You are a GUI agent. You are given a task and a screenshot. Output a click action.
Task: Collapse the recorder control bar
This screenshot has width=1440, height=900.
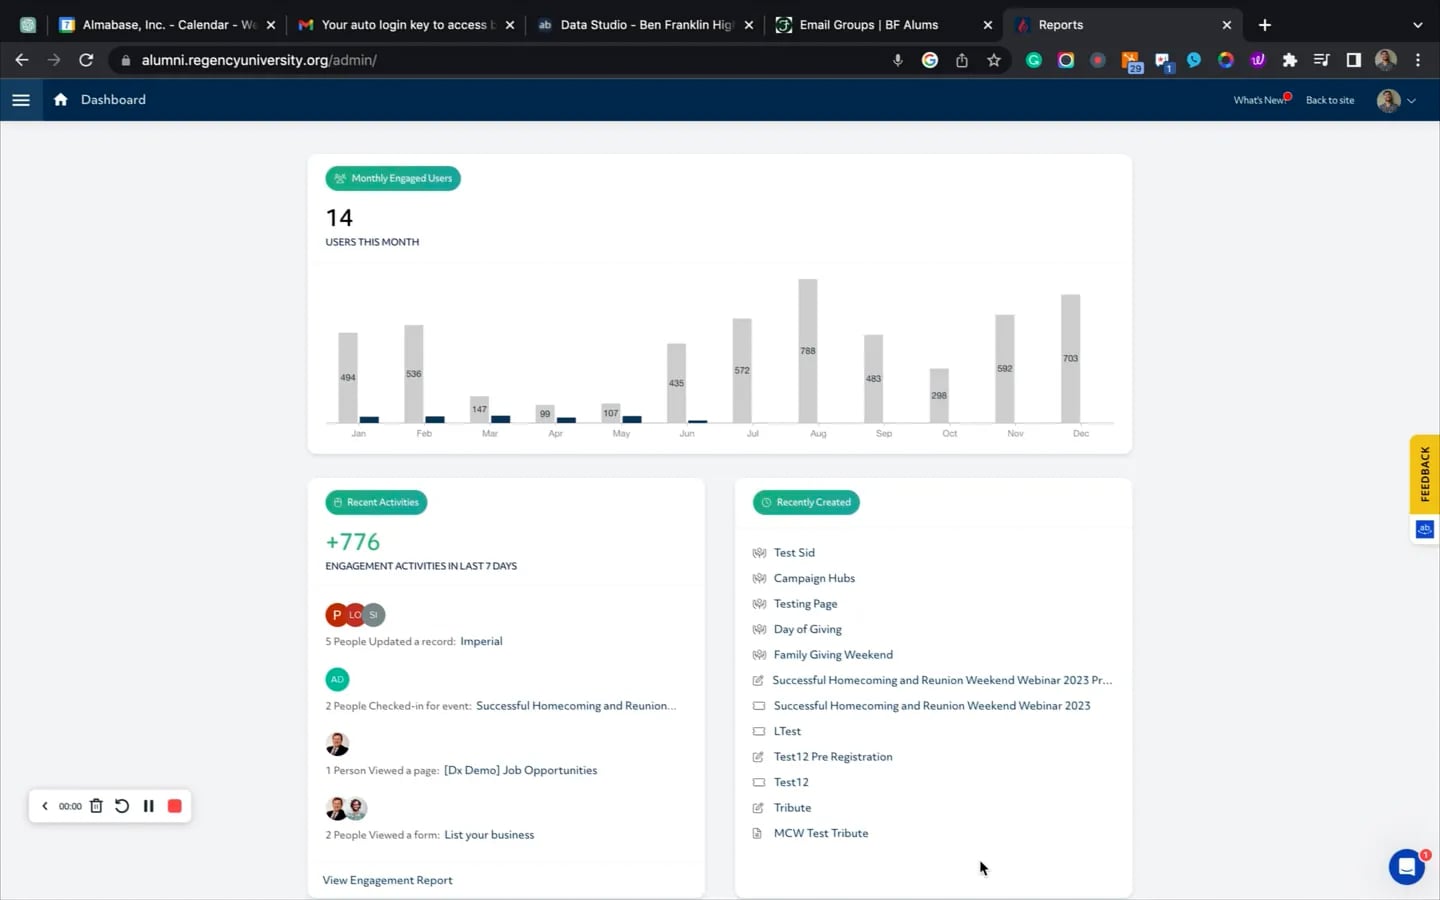pos(44,806)
